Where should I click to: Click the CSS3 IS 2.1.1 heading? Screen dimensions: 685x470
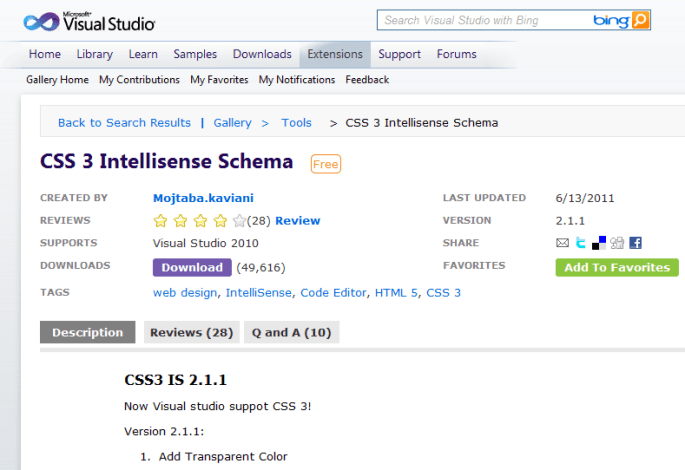click(x=176, y=380)
